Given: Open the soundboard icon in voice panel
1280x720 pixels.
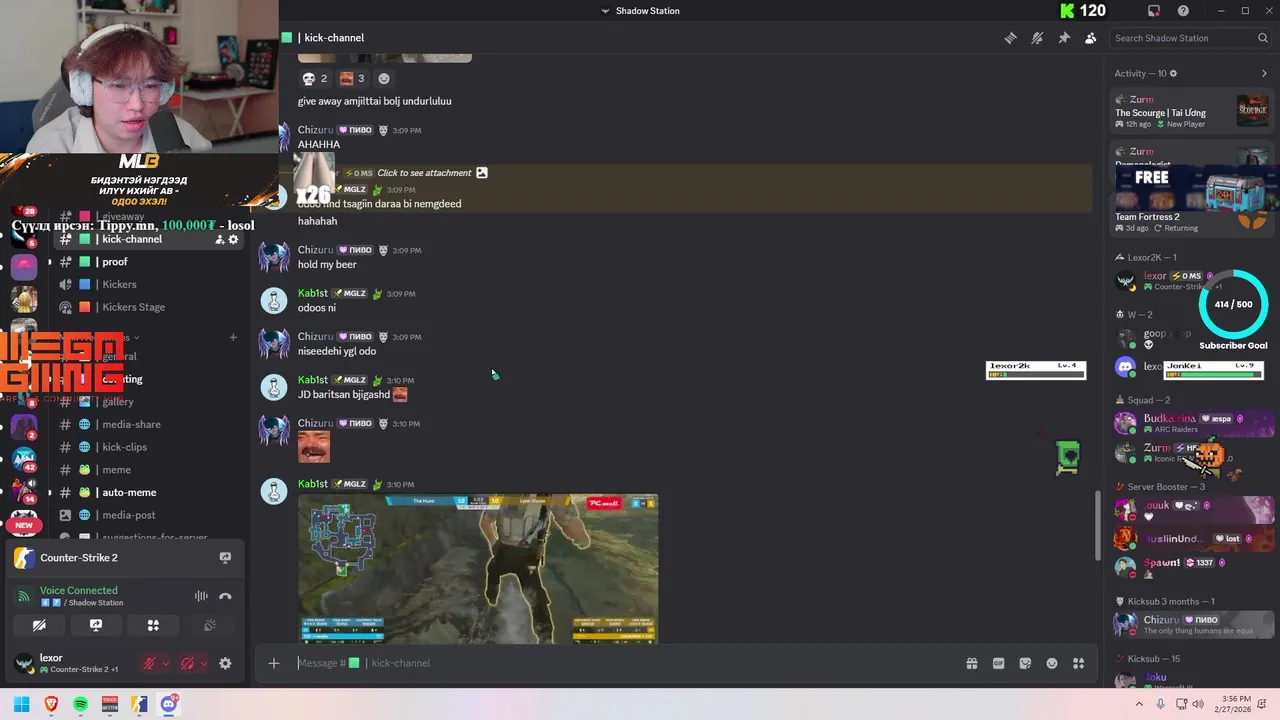Looking at the screenshot, I should [x=210, y=625].
